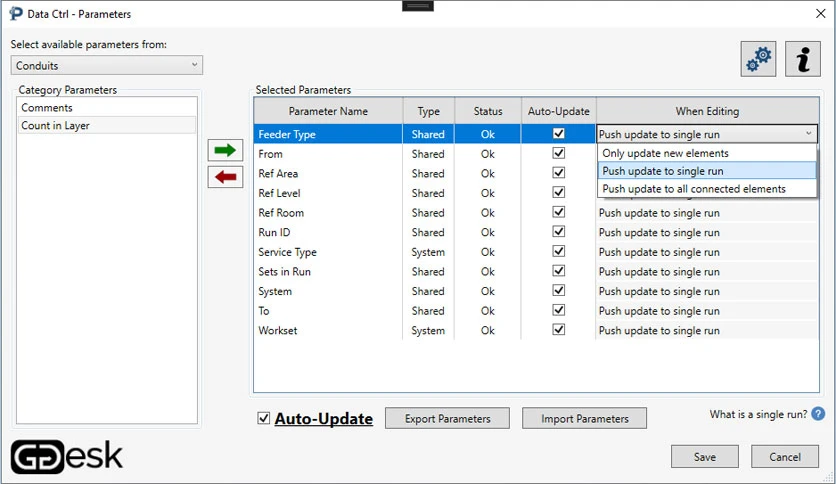Open When Editing dropdown for To
The width and height of the screenshot is (836, 484).
click(x=706, y=311)
